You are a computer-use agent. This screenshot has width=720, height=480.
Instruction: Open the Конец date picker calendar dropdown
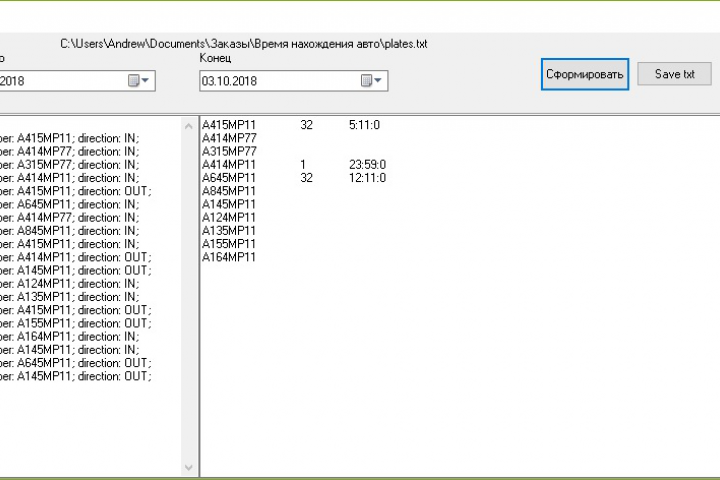[x=371, y=81]
